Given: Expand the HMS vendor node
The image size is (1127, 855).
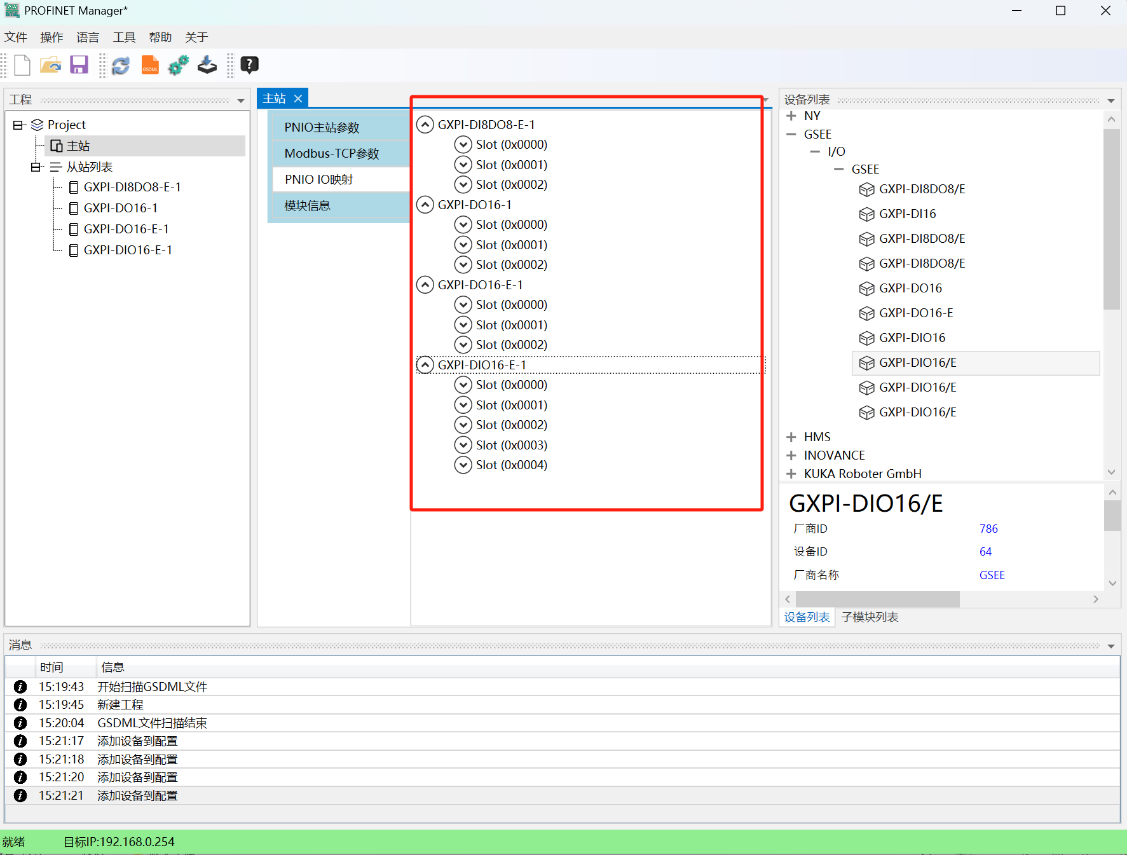Looking at the screenshot, I should click(x=791, y=437).
